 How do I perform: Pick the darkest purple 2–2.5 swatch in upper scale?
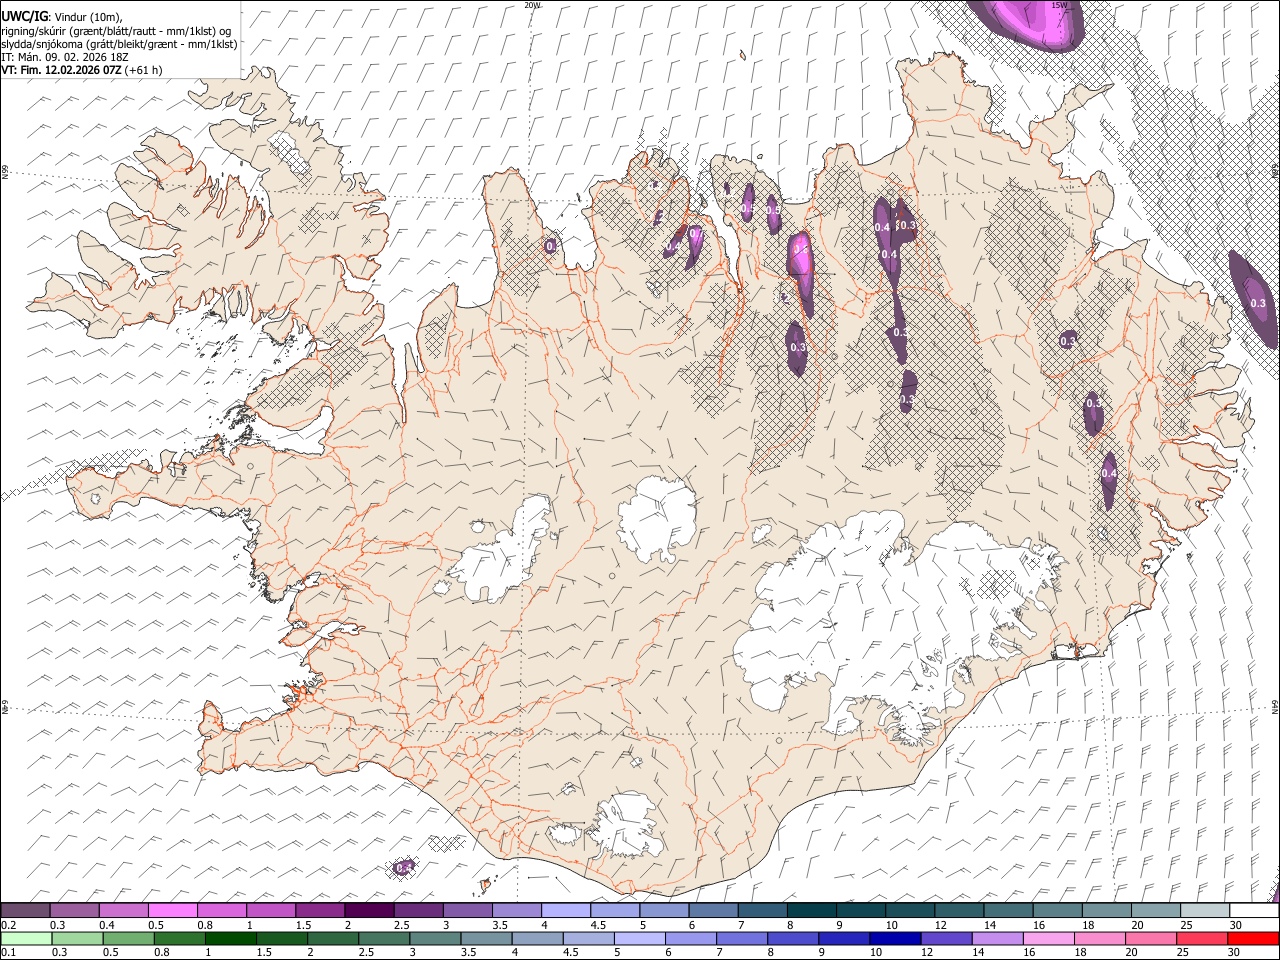[x=370, y=911]
